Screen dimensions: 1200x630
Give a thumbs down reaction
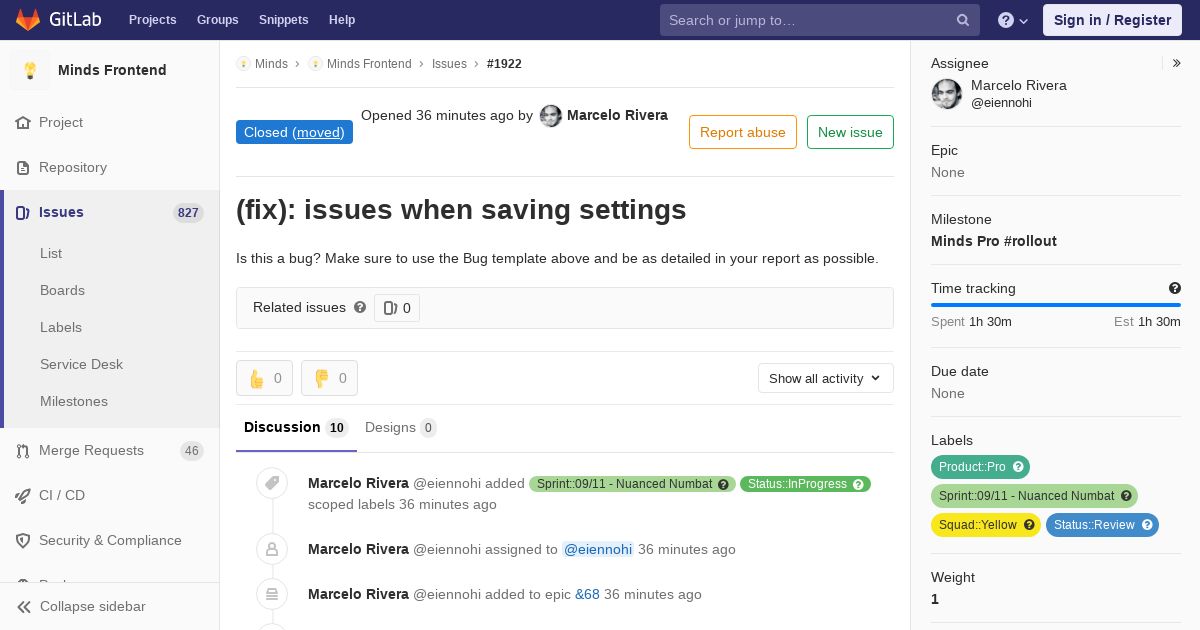tap(329, 378)
